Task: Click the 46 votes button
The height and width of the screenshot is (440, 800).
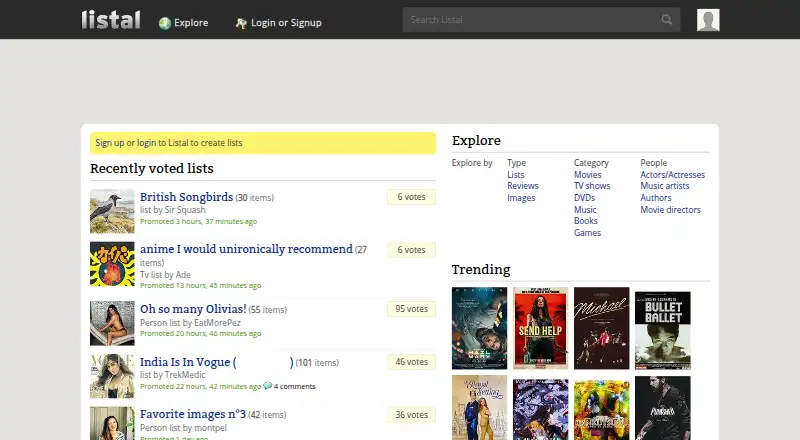Action: tap(411, 362)
